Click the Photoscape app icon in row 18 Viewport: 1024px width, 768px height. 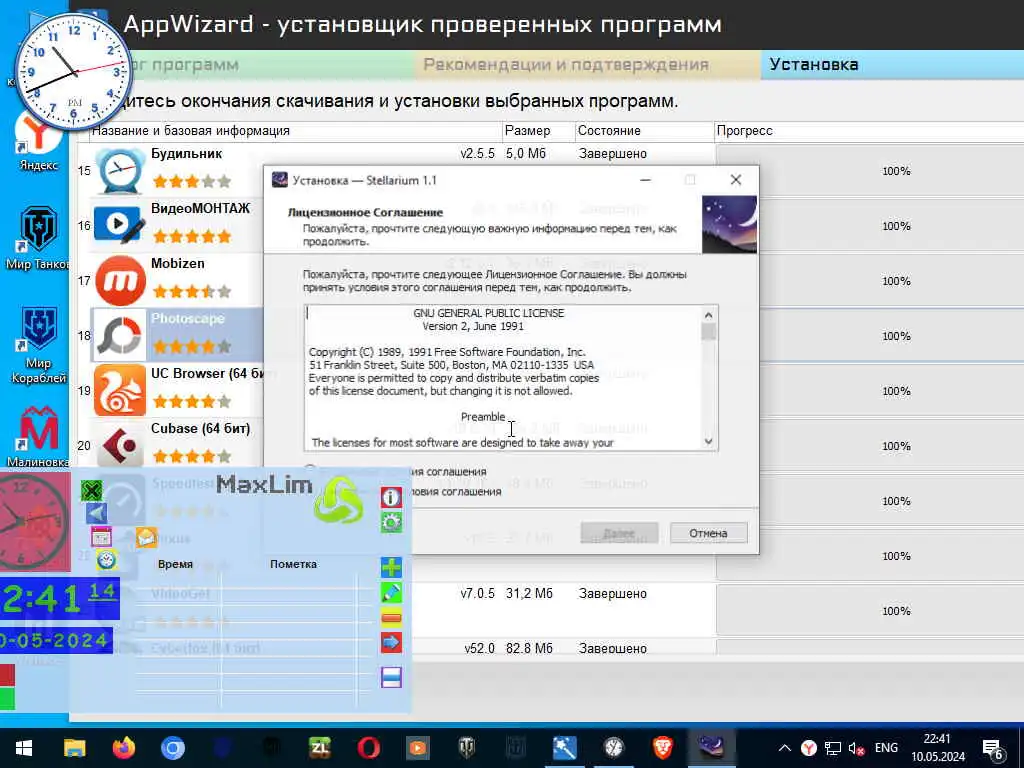[120, 336]
